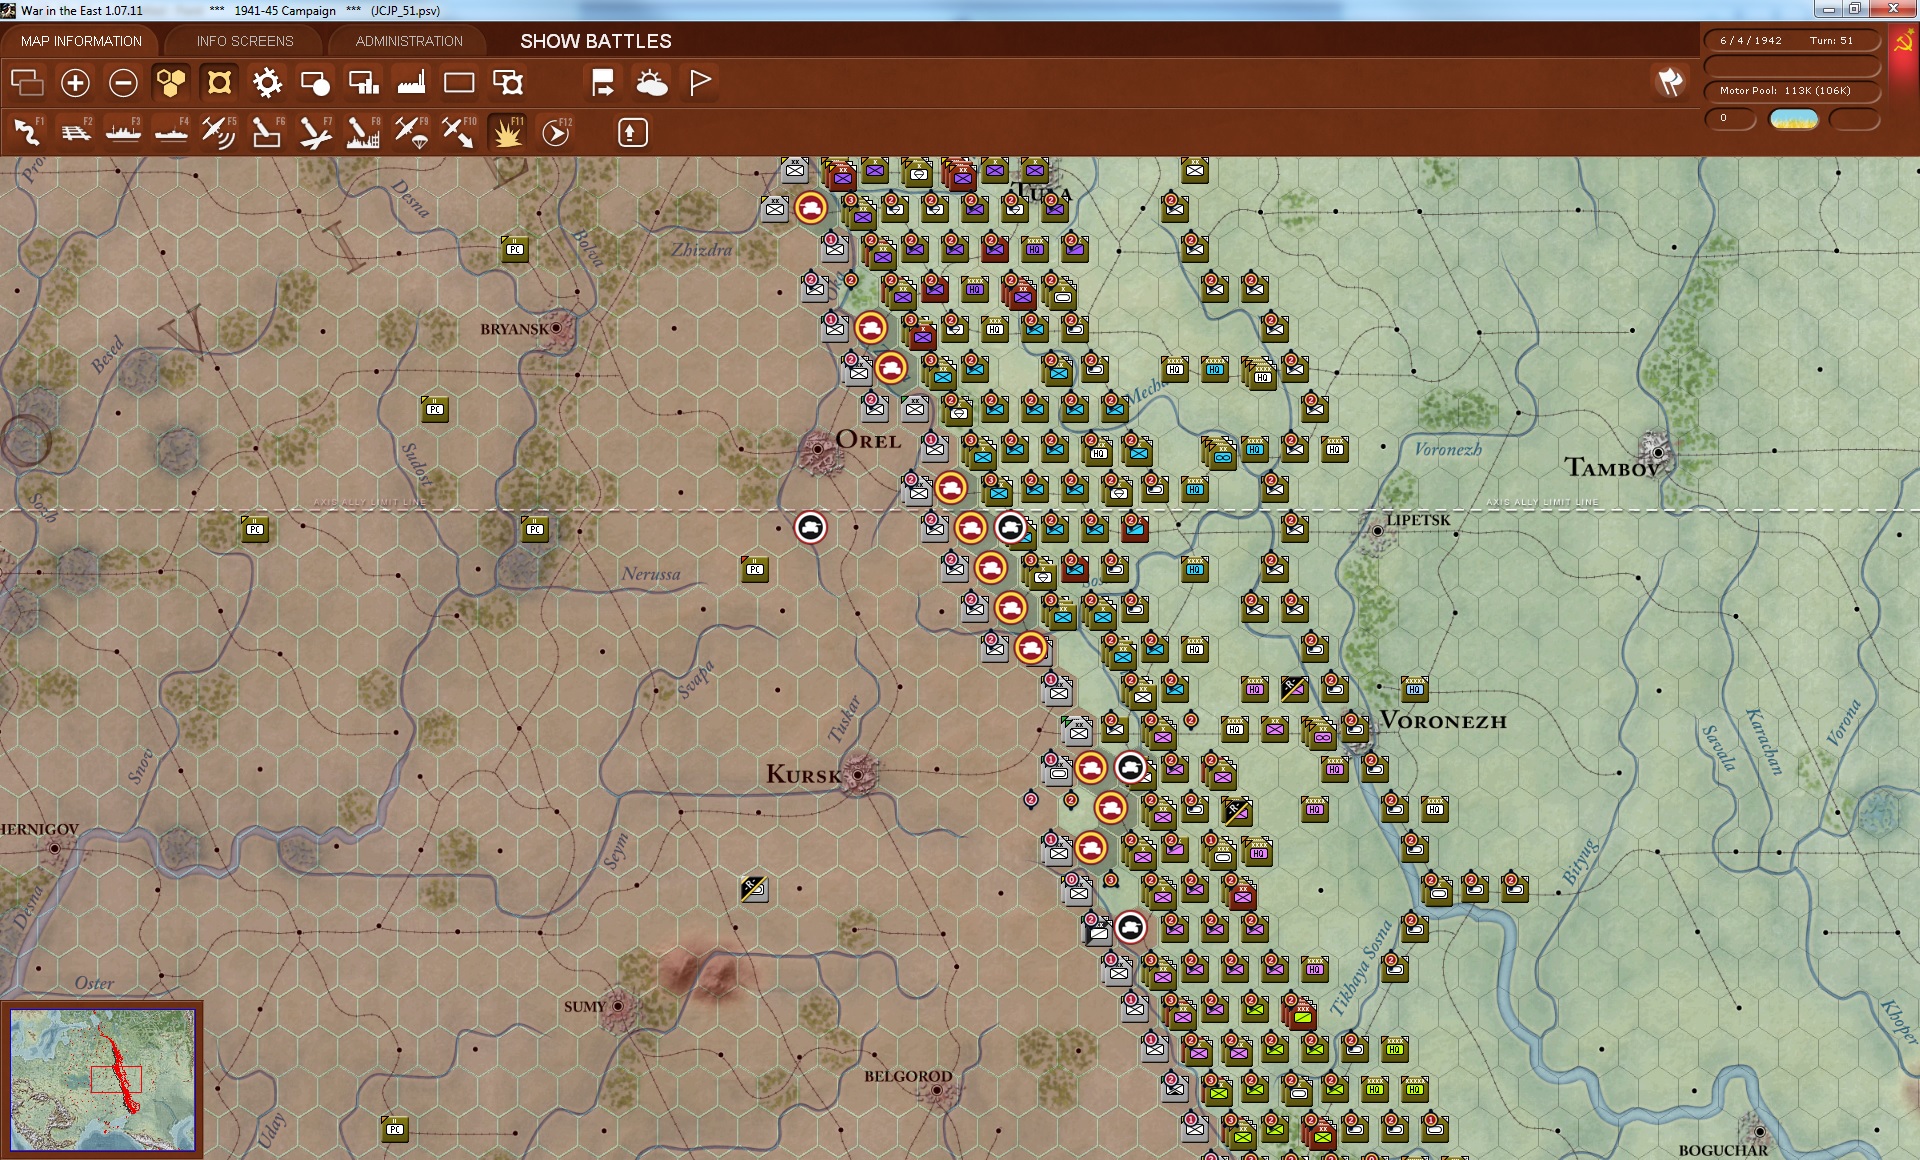Toggle the rectangle-with-gear display icon
Viewport: 1920px width, 1160px height.
[508, 83]
